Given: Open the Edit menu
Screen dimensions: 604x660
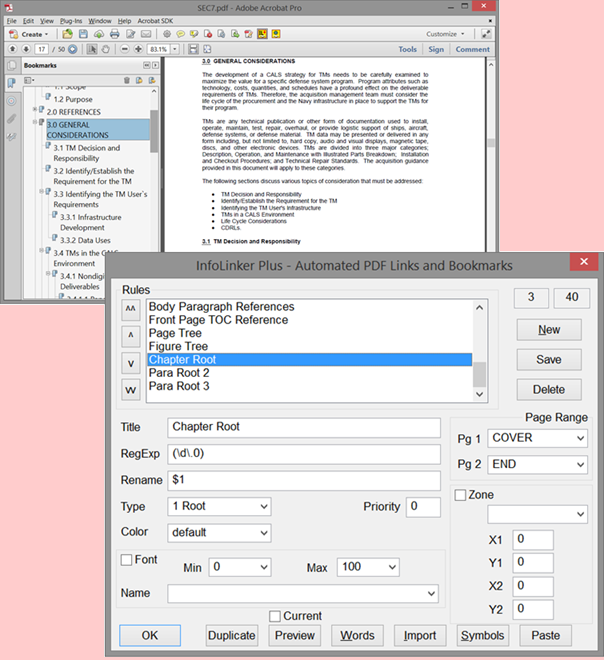Looking at the screenshot, I should click(28, 21).
